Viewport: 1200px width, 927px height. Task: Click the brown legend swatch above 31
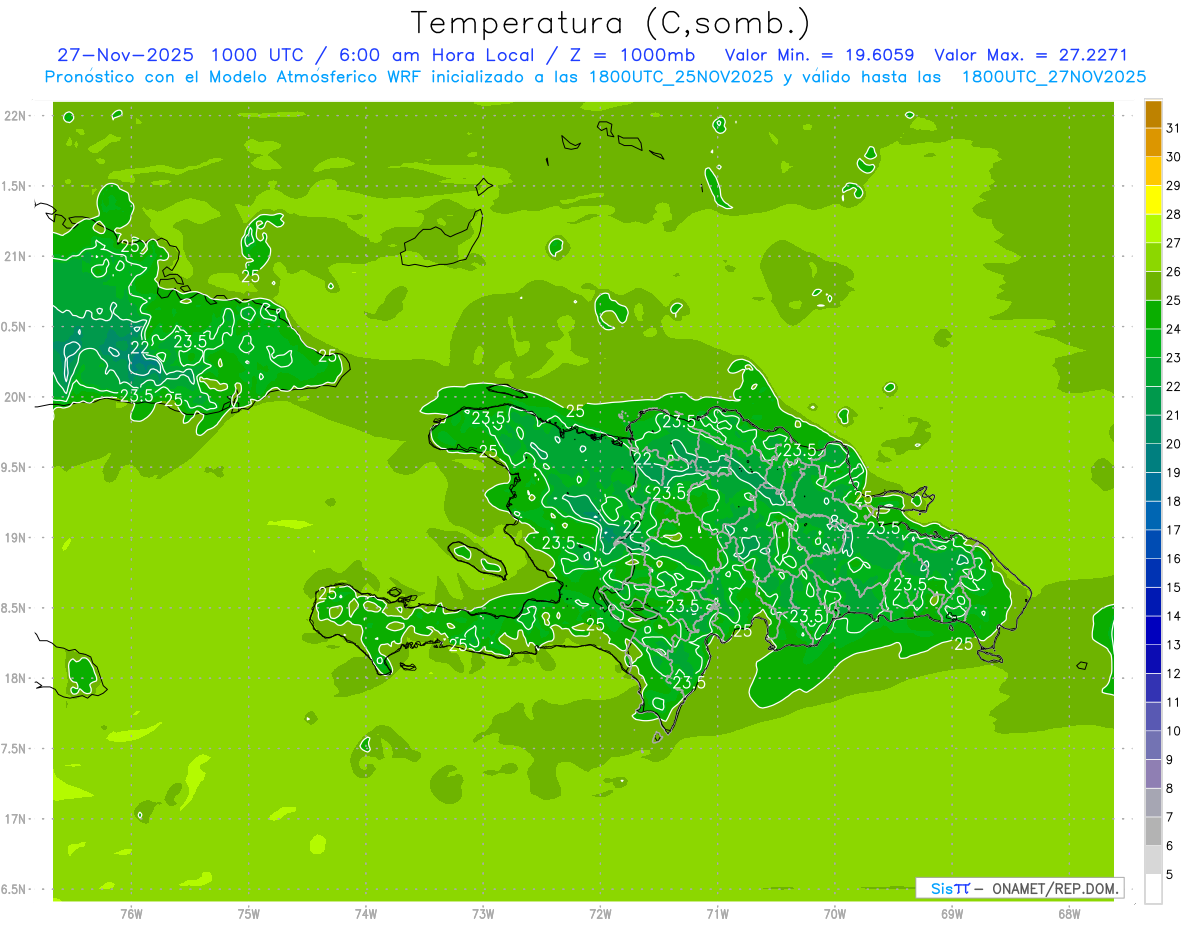[1153, 114]
